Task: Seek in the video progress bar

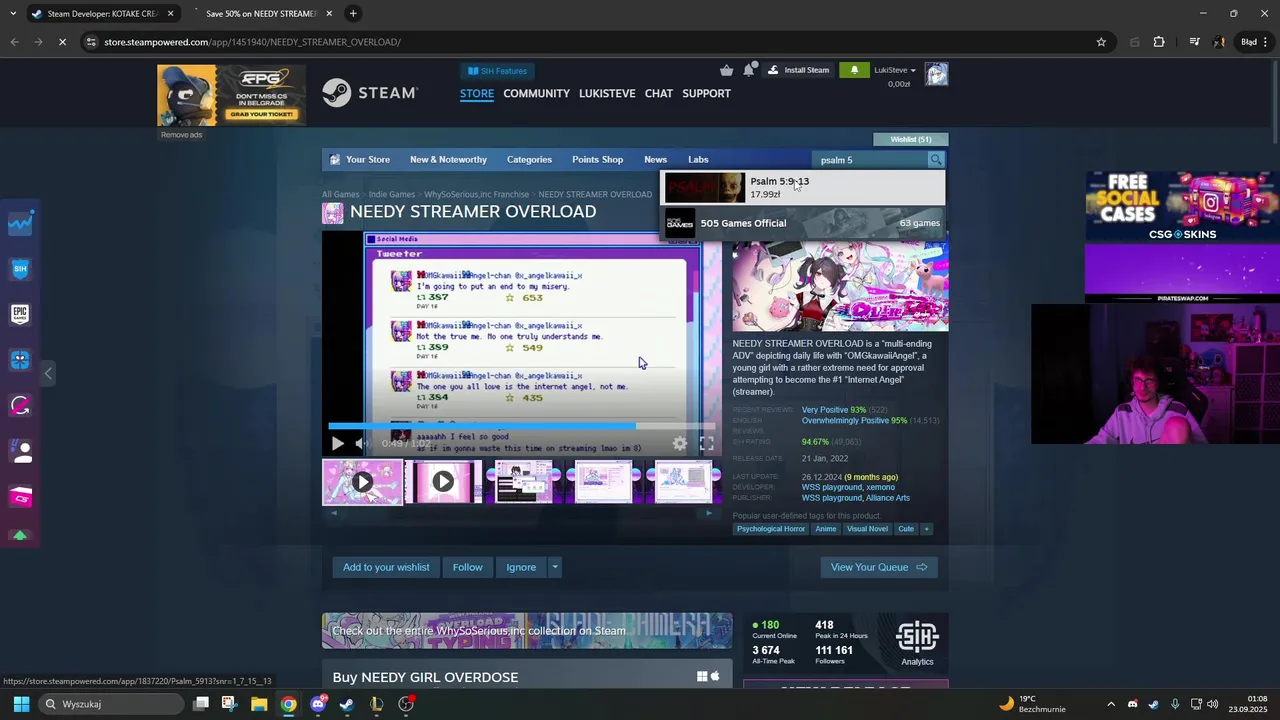Action: (x=521, y=426)
